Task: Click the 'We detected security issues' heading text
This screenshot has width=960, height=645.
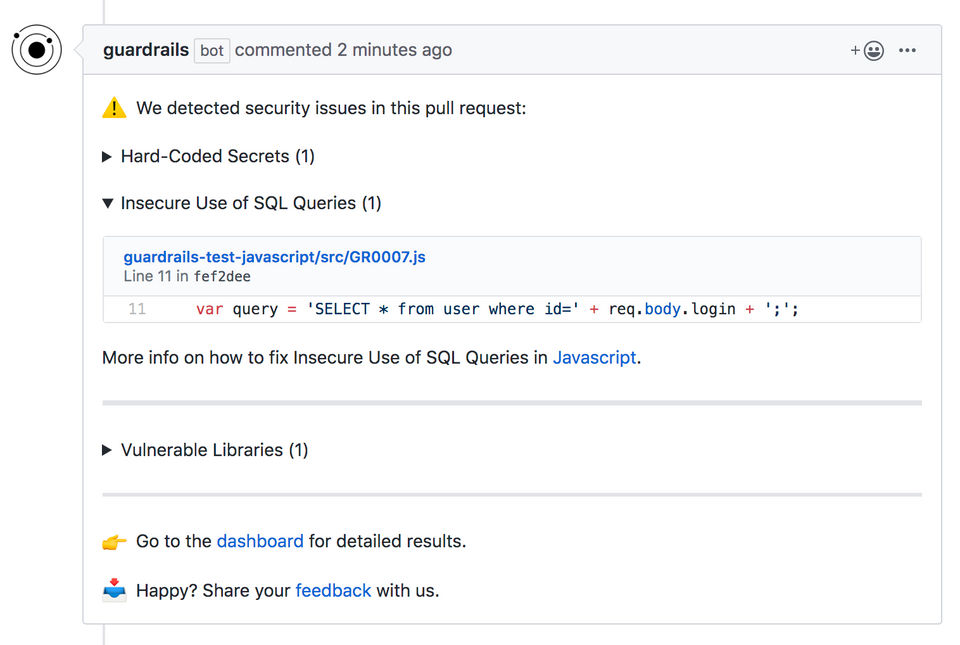Action: click(331, 108)
